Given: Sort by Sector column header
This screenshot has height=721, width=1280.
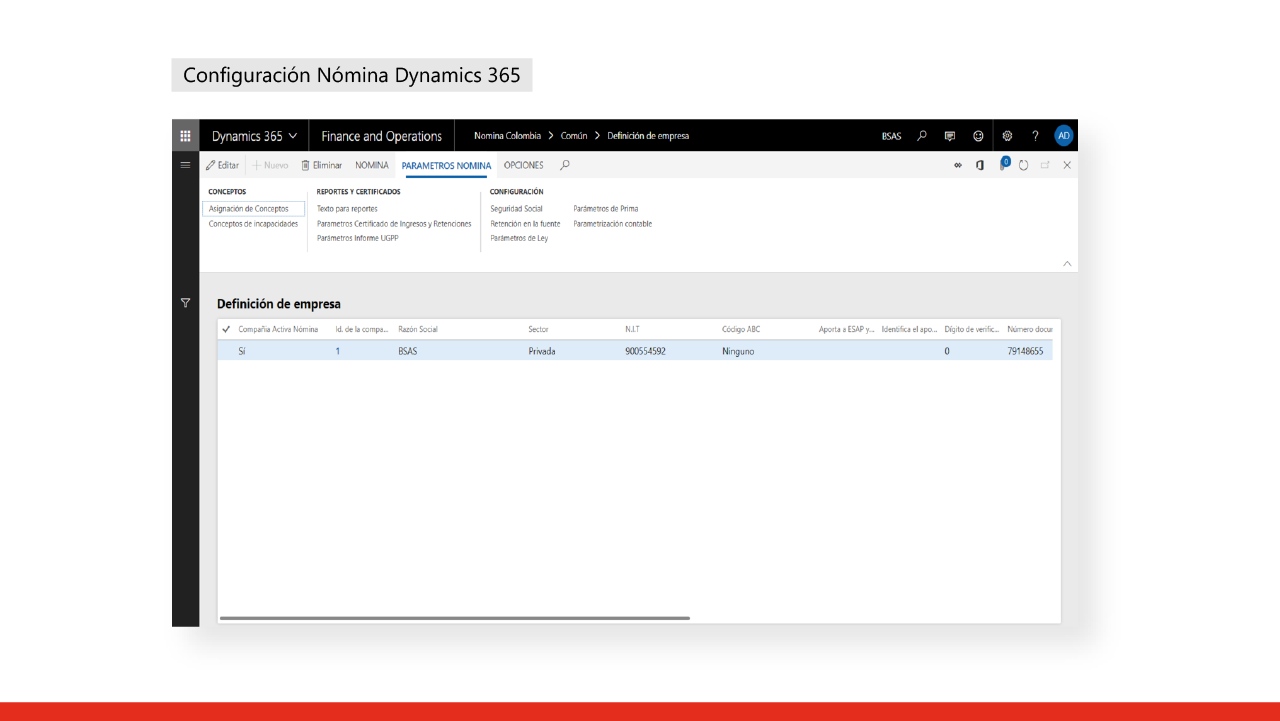Looking at the screenshot, I should (x=538, y=329).
